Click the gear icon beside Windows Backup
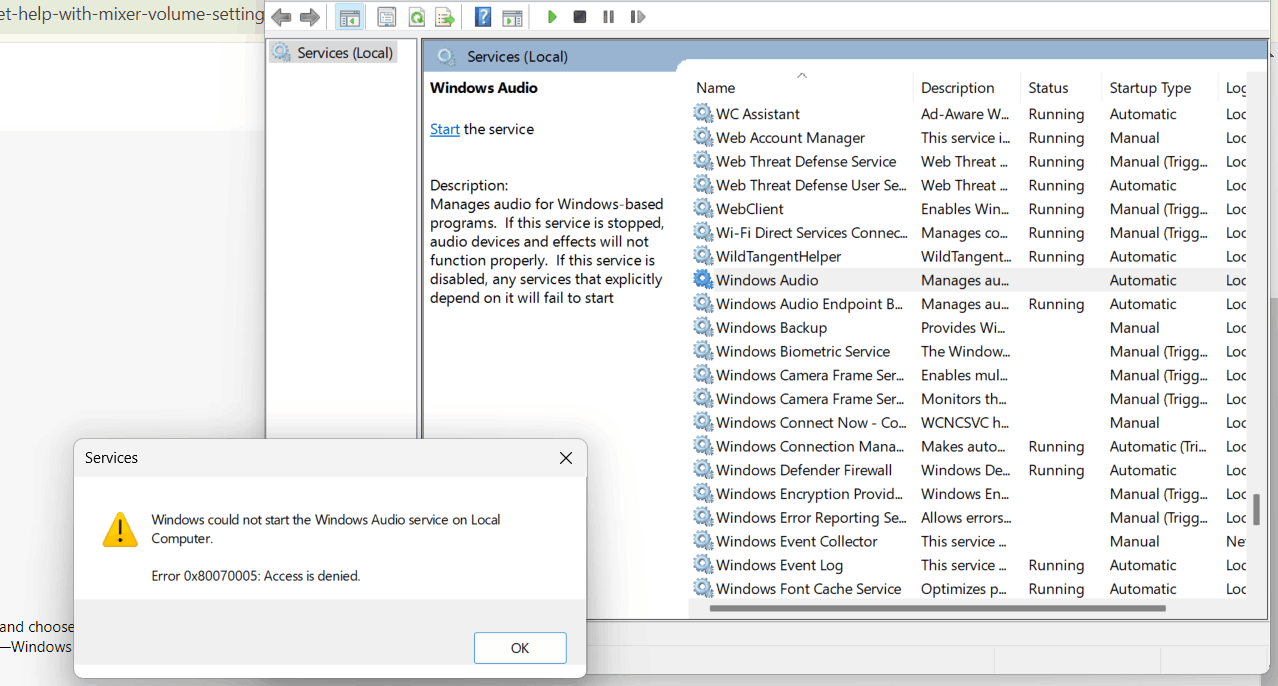Viewport: 1278px width, 686px height. [x=703, y=327]
